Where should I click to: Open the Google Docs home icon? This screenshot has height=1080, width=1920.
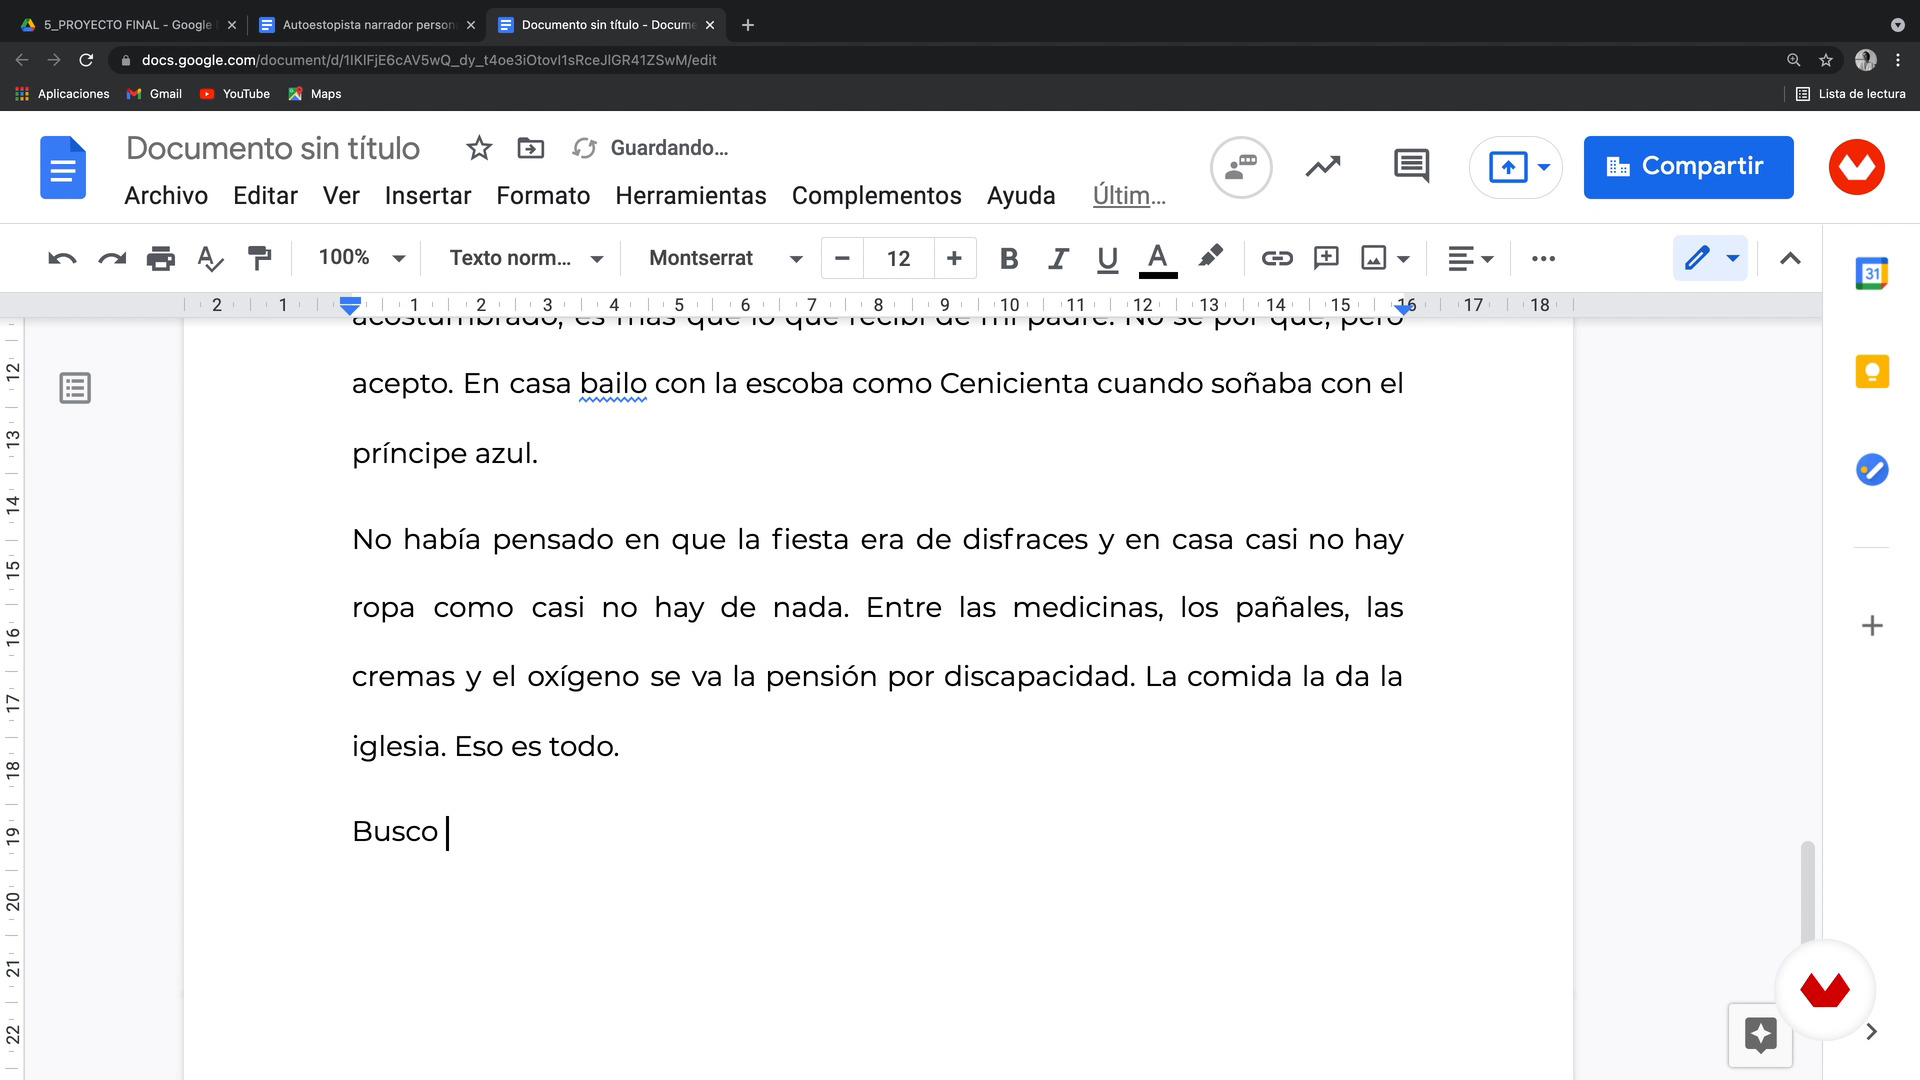62,167
